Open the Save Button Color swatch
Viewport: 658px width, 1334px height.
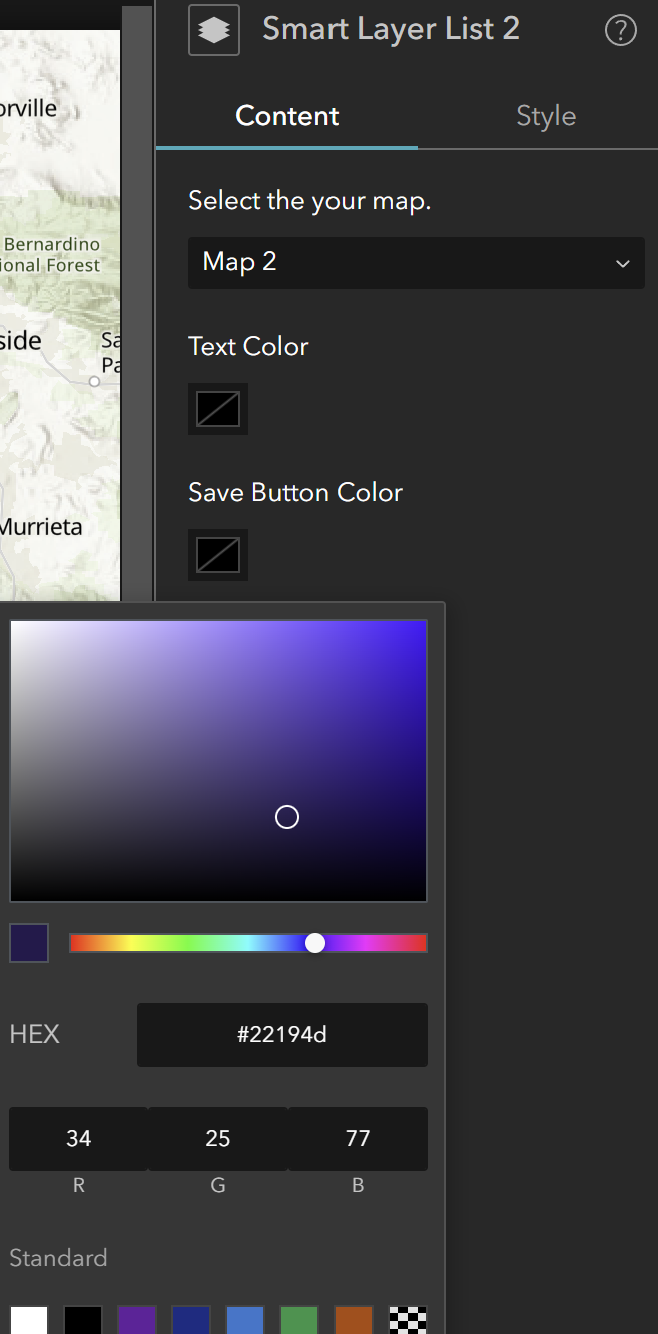(218, 555)
